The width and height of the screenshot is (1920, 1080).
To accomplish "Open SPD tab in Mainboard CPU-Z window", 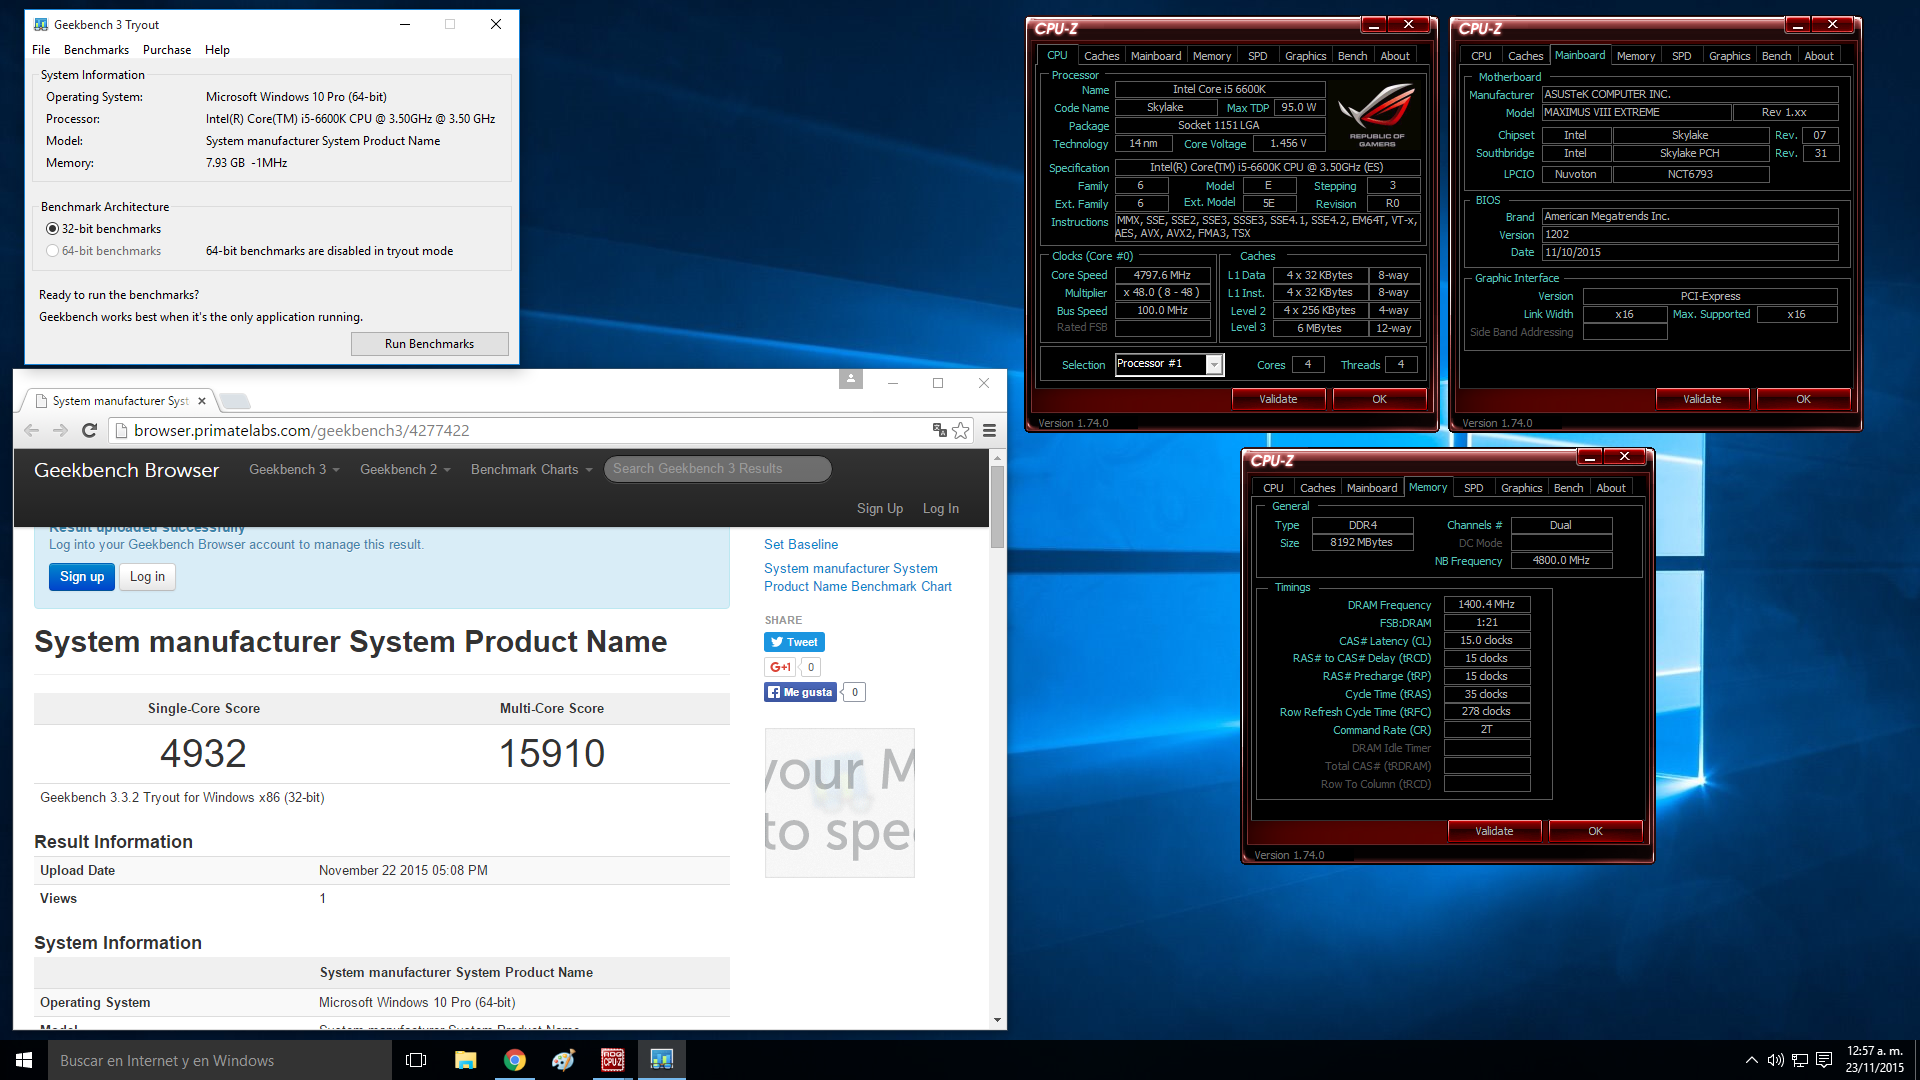I will point(1682,56).
